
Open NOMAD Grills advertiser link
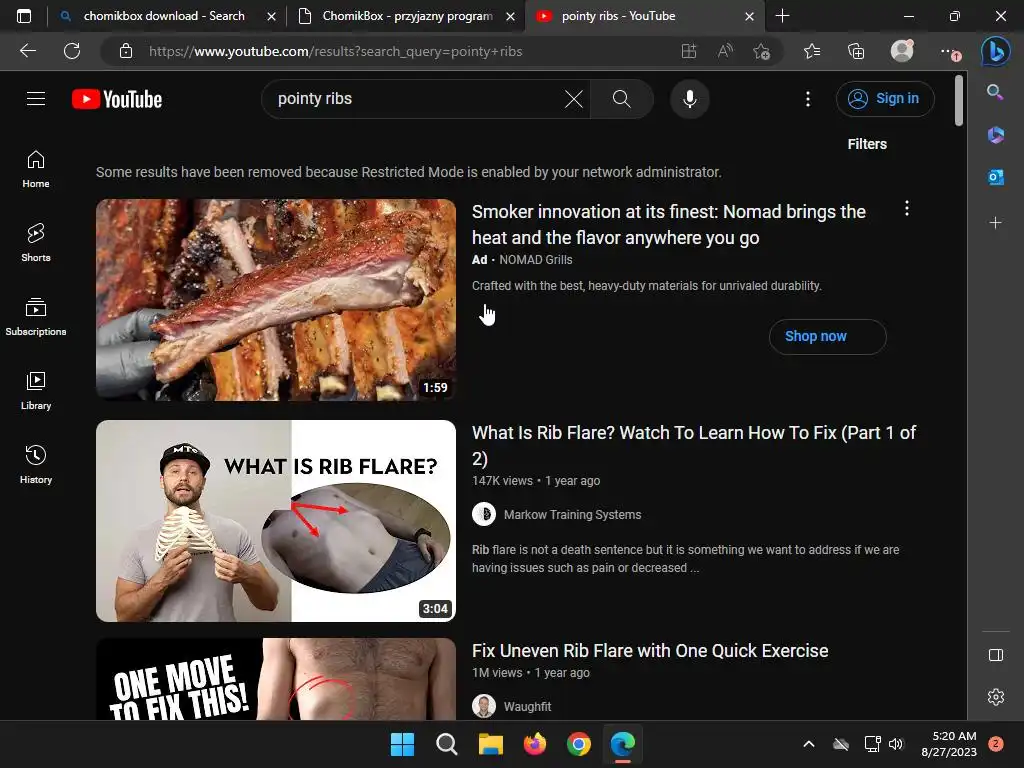point(536,260)
